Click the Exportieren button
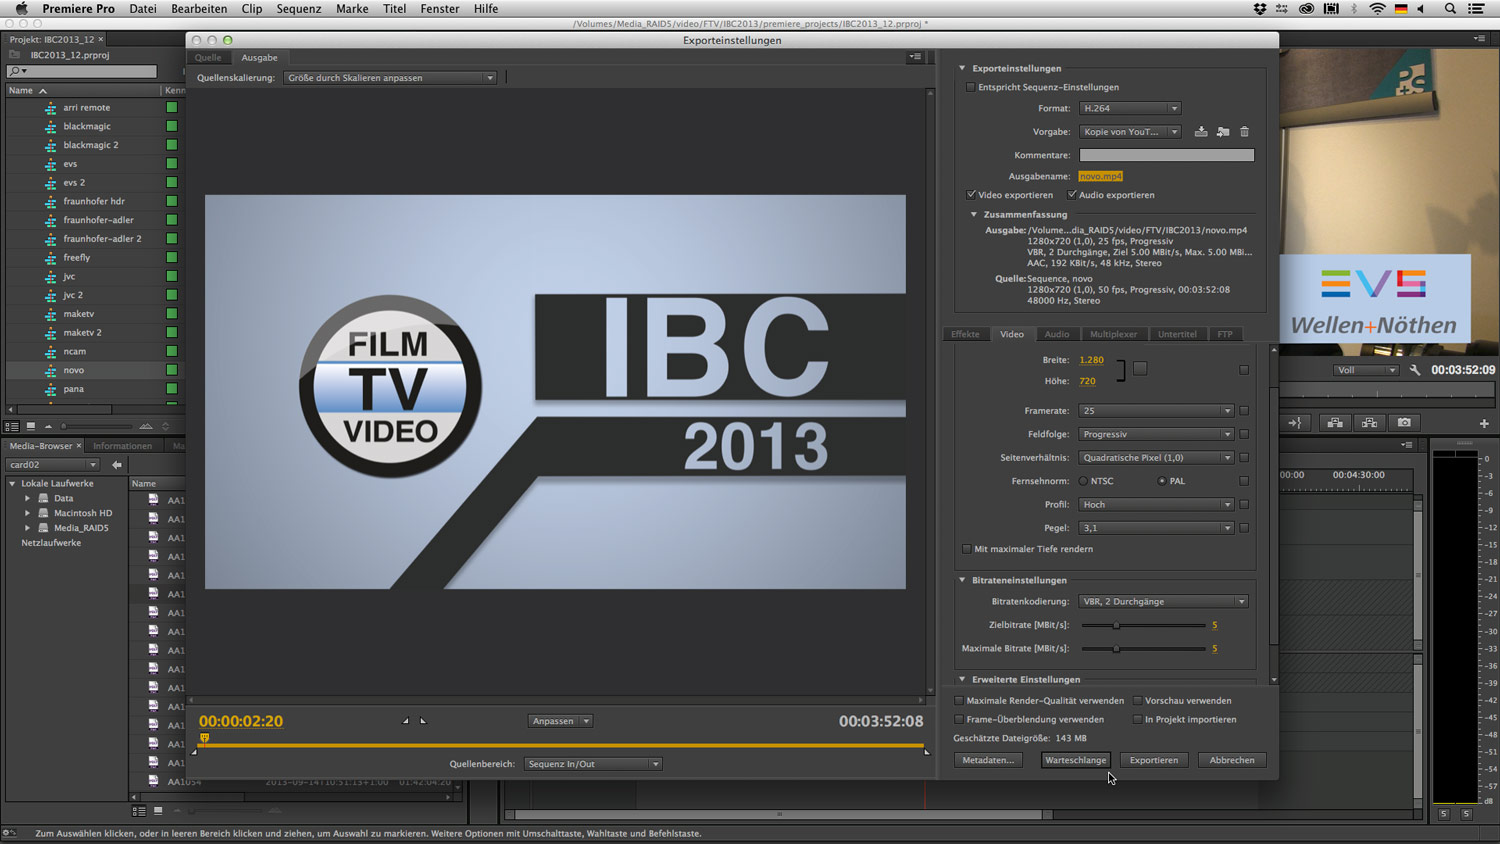Screen dimensions: 1500x844 (1153, 760)
